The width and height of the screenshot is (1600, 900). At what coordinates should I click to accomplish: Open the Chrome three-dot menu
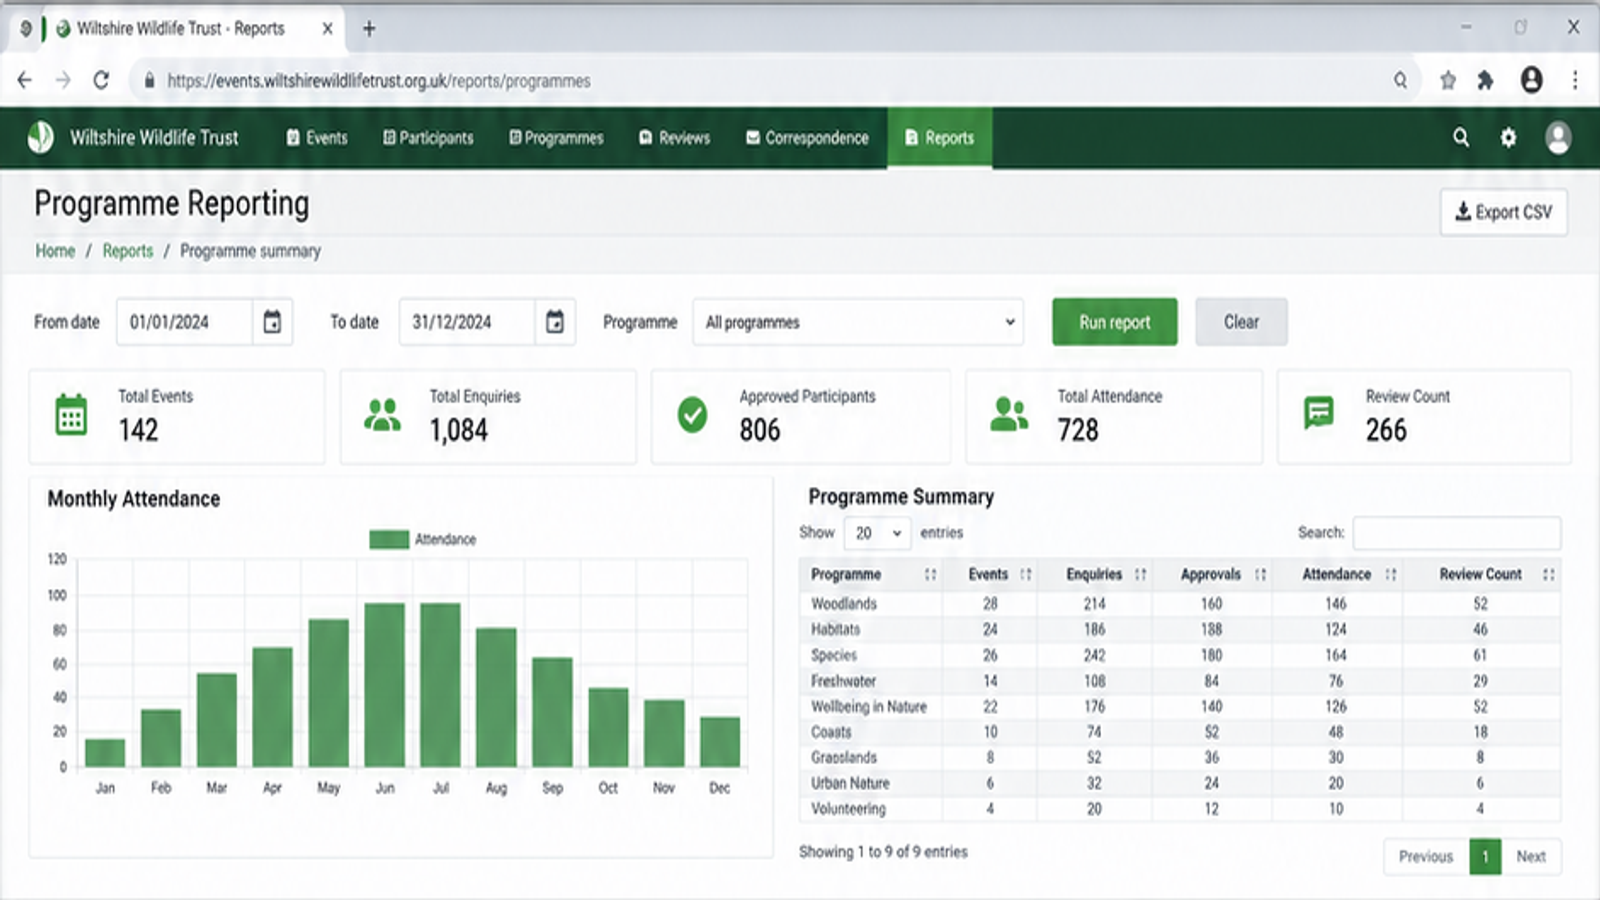tap(1575, 80)
